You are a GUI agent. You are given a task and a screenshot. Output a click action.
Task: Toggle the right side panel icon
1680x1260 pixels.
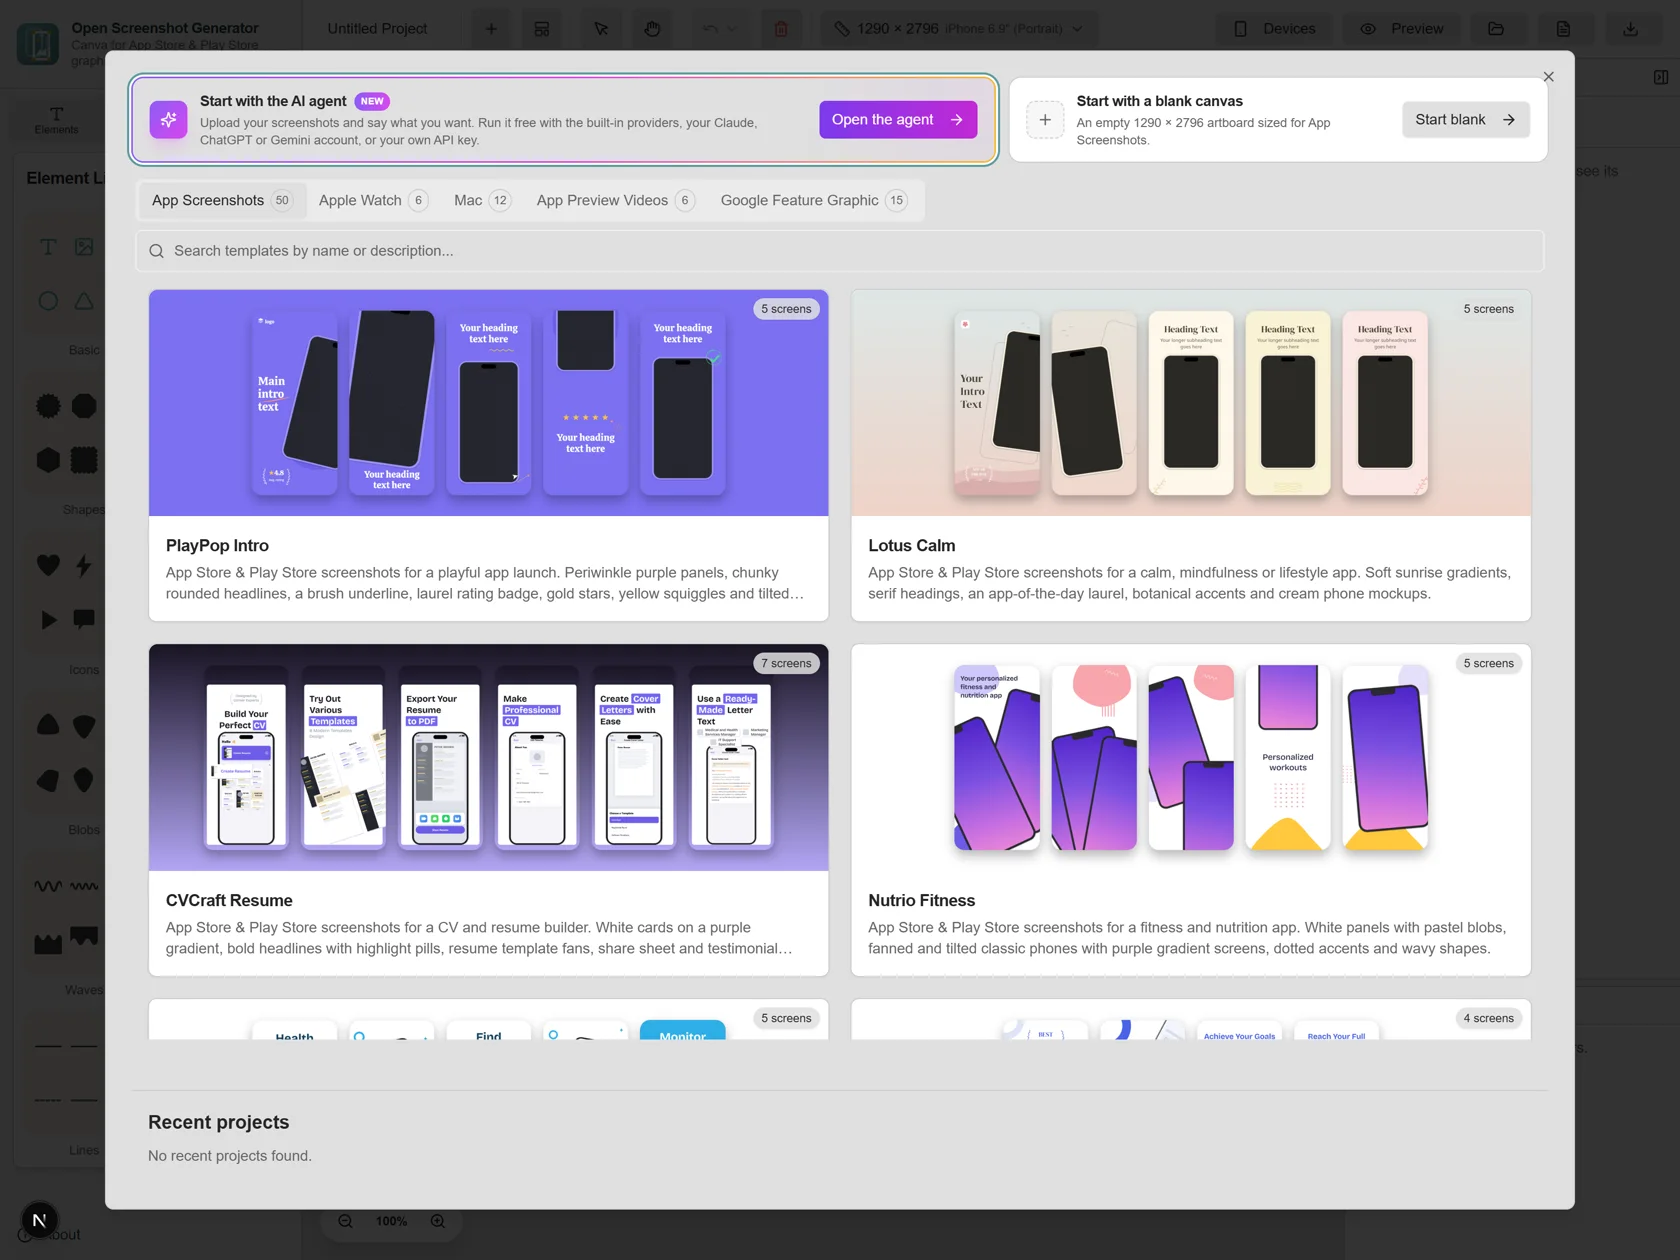tap(1661, 77)
